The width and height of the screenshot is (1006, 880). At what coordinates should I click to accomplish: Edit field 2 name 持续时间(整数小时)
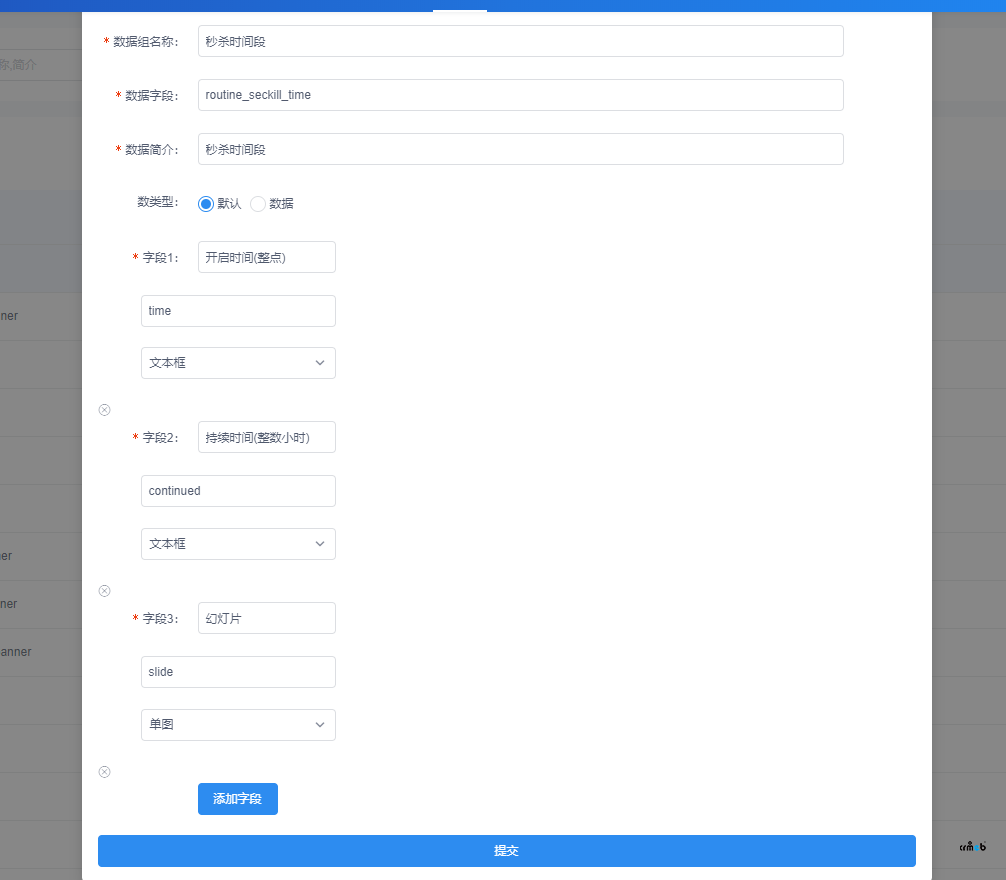click(x=266, y=437)
